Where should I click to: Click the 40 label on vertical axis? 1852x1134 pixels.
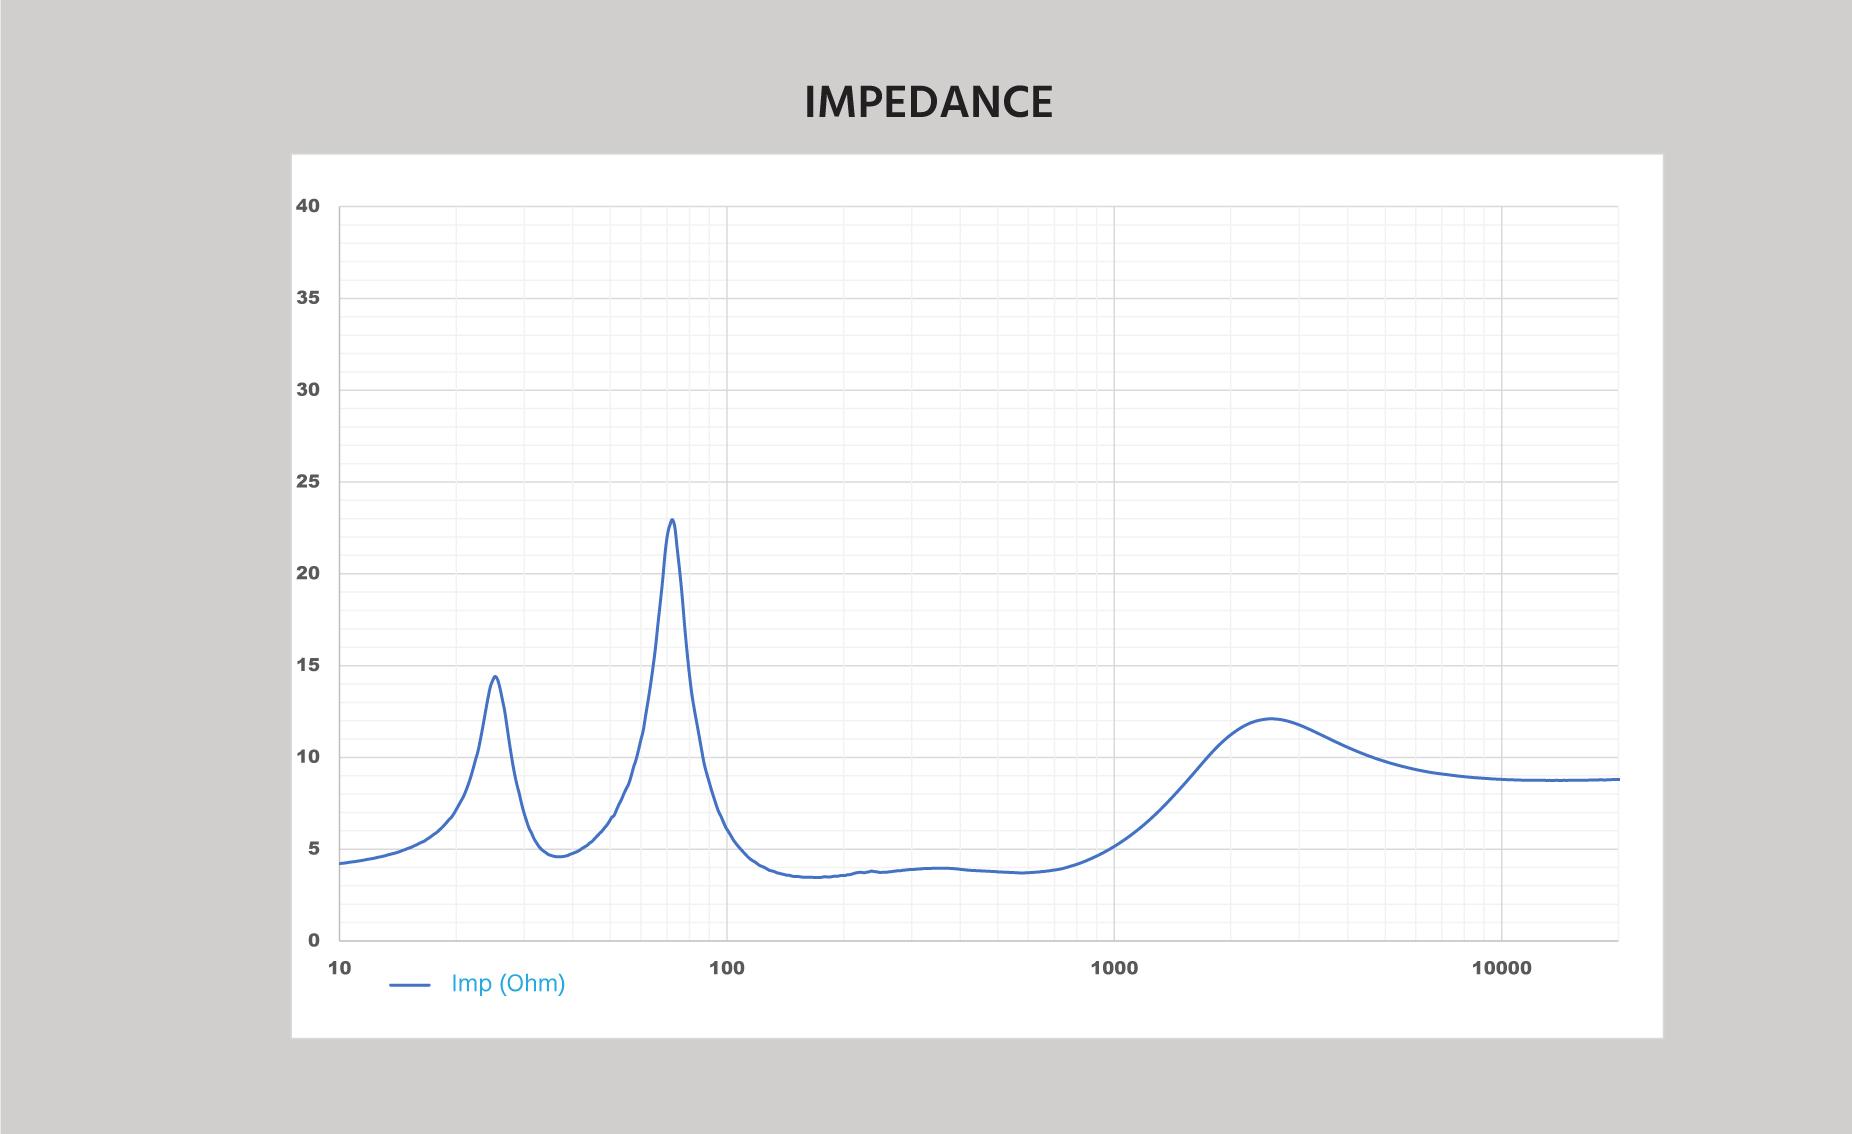(308, 206)
